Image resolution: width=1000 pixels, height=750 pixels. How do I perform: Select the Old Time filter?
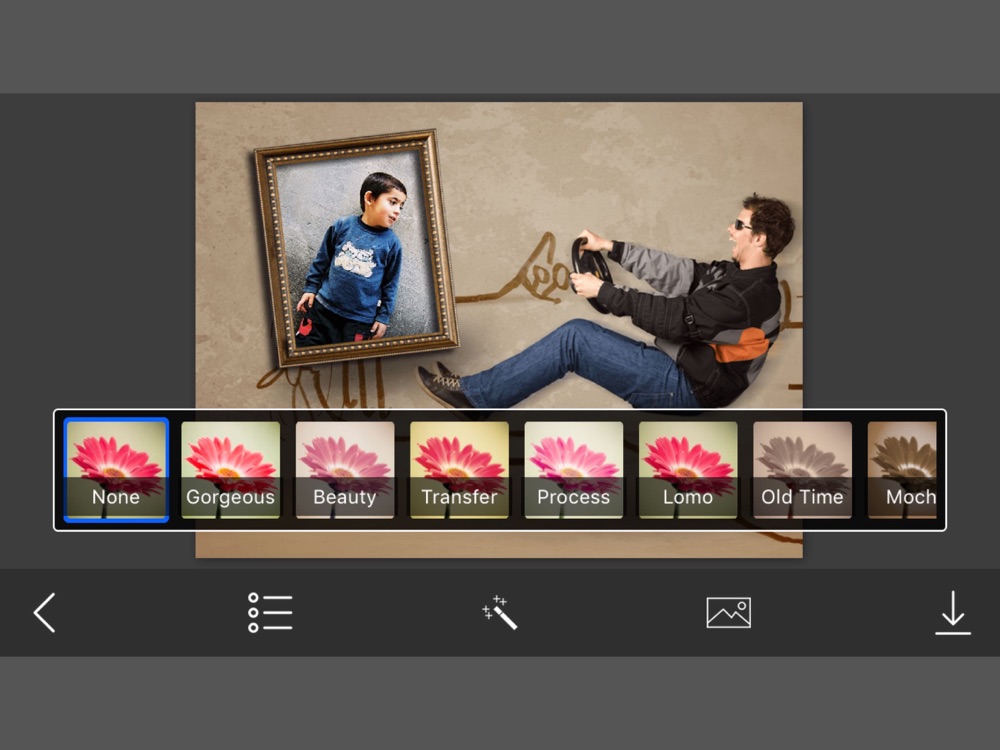(802, 470)
